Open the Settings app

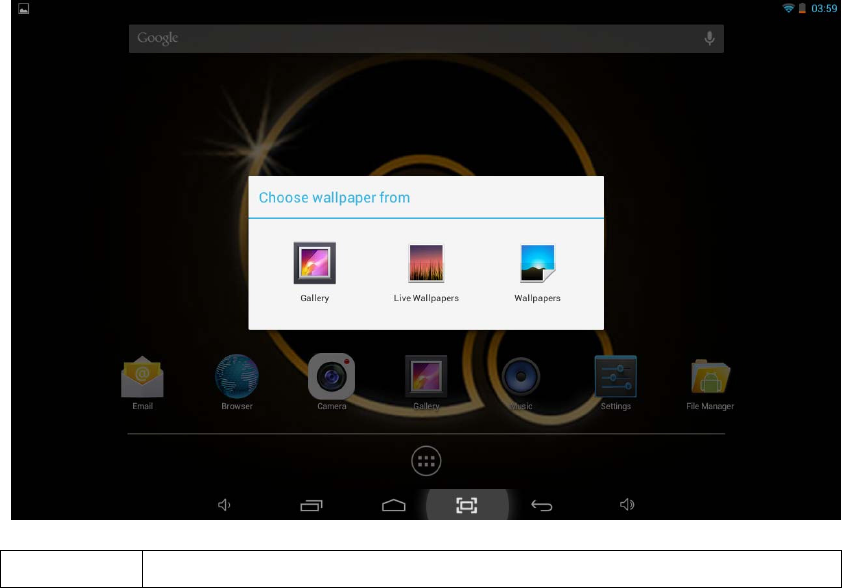615,382
